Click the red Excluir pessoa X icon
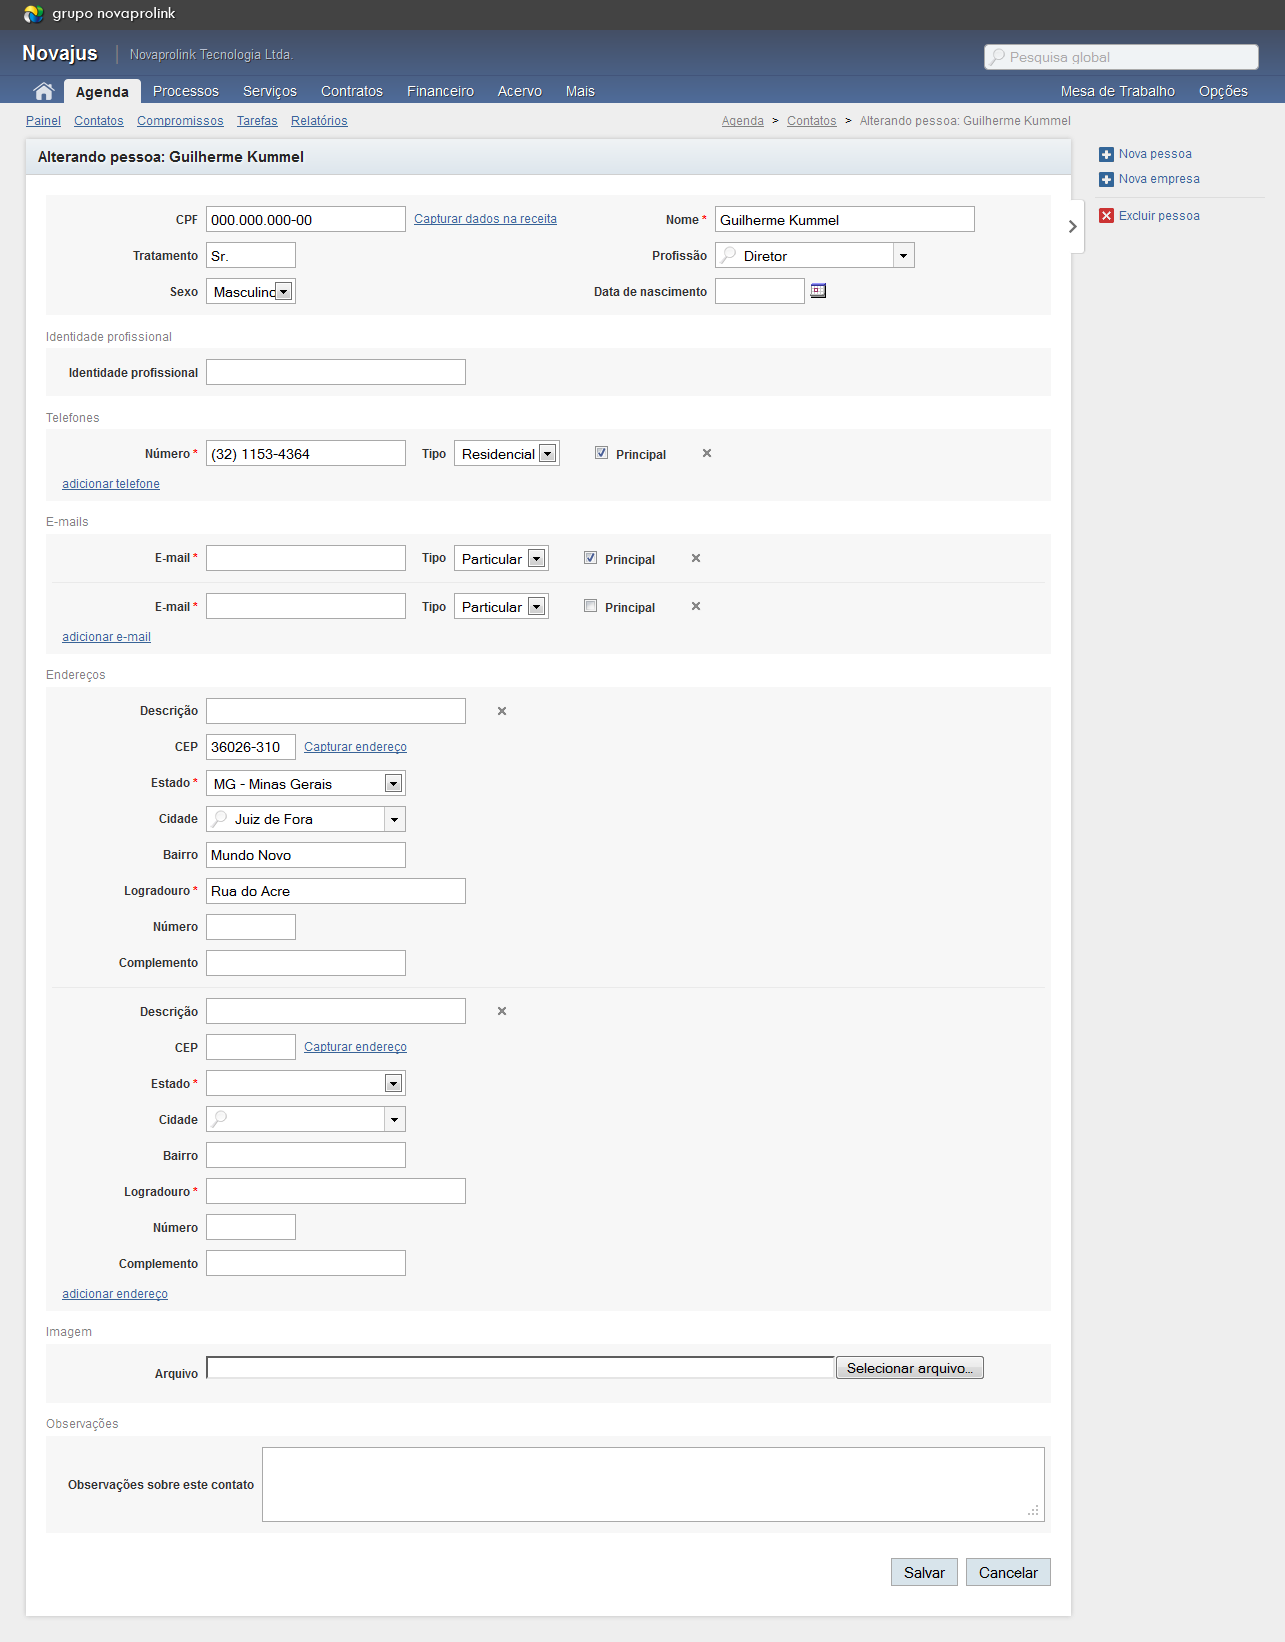The width and height of the screenshot is (1285, 1642). (x=1106, y=216)
